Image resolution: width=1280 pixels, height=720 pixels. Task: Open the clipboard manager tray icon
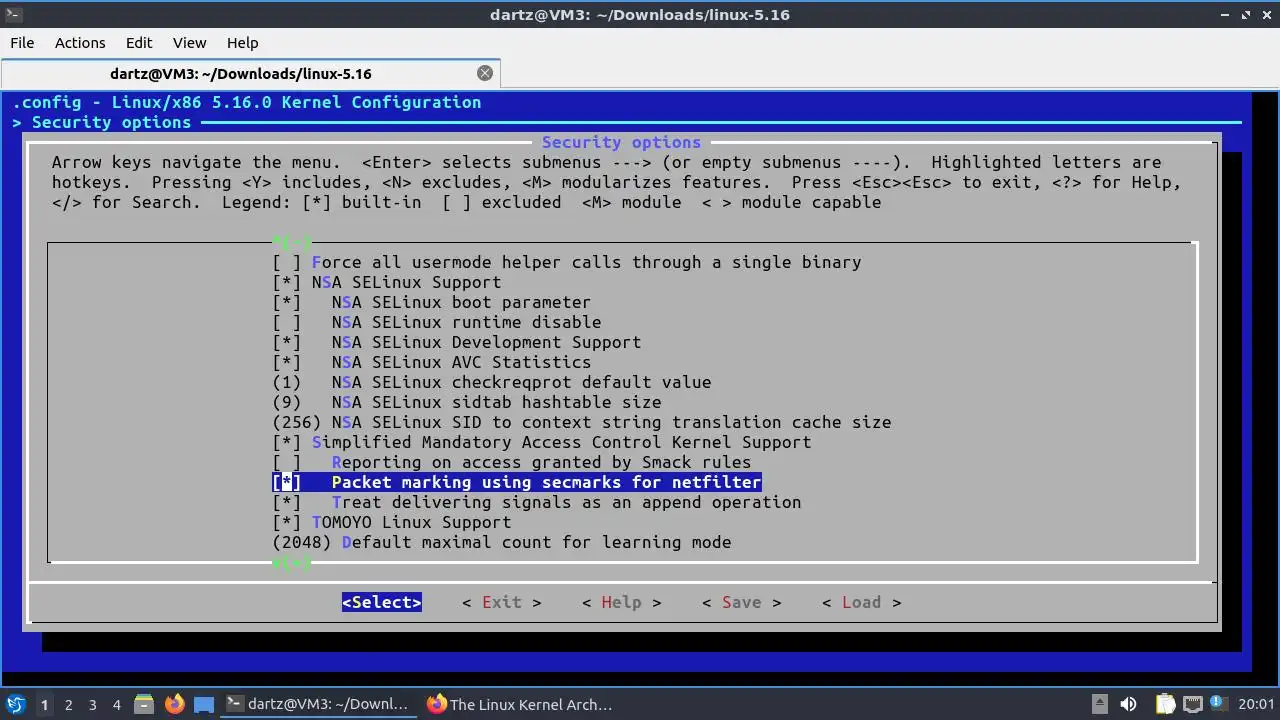click(1164, 704)
